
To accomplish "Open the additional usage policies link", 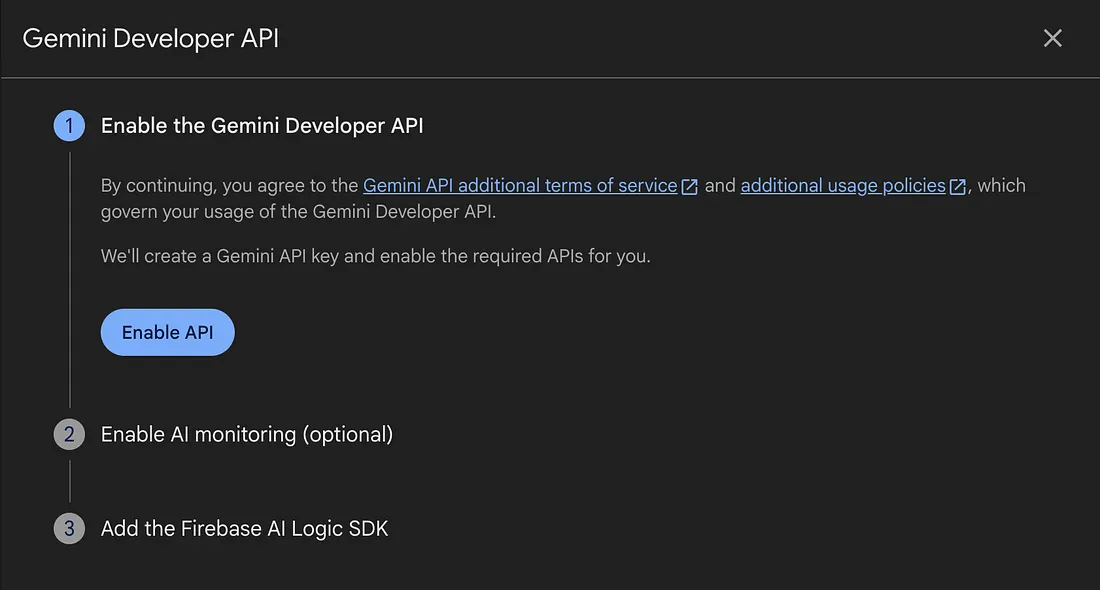I will (843, 185).
